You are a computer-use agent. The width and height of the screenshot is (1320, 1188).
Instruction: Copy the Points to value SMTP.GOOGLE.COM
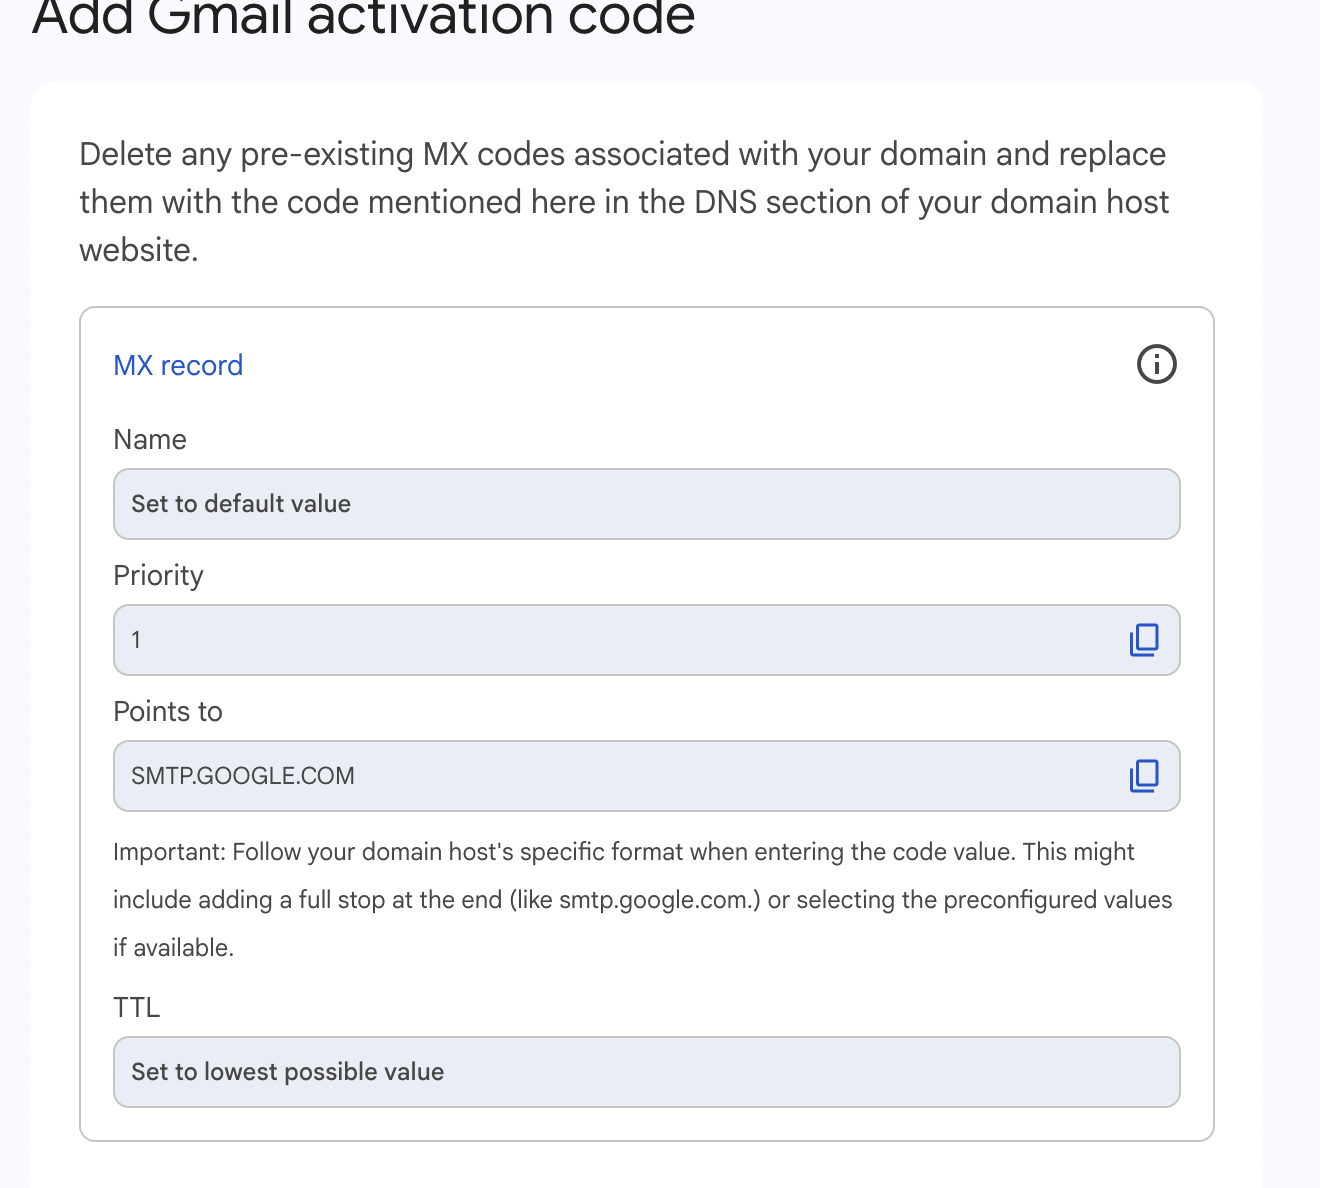tap(1144, 776)
